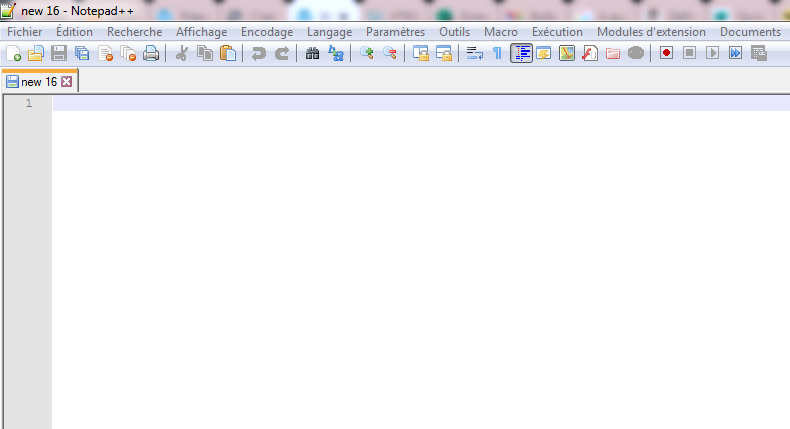The width and height of the screenshot is (790, 429).
Task: Close the 'new 16' tab with its X
Action: [x=67, y=82]
